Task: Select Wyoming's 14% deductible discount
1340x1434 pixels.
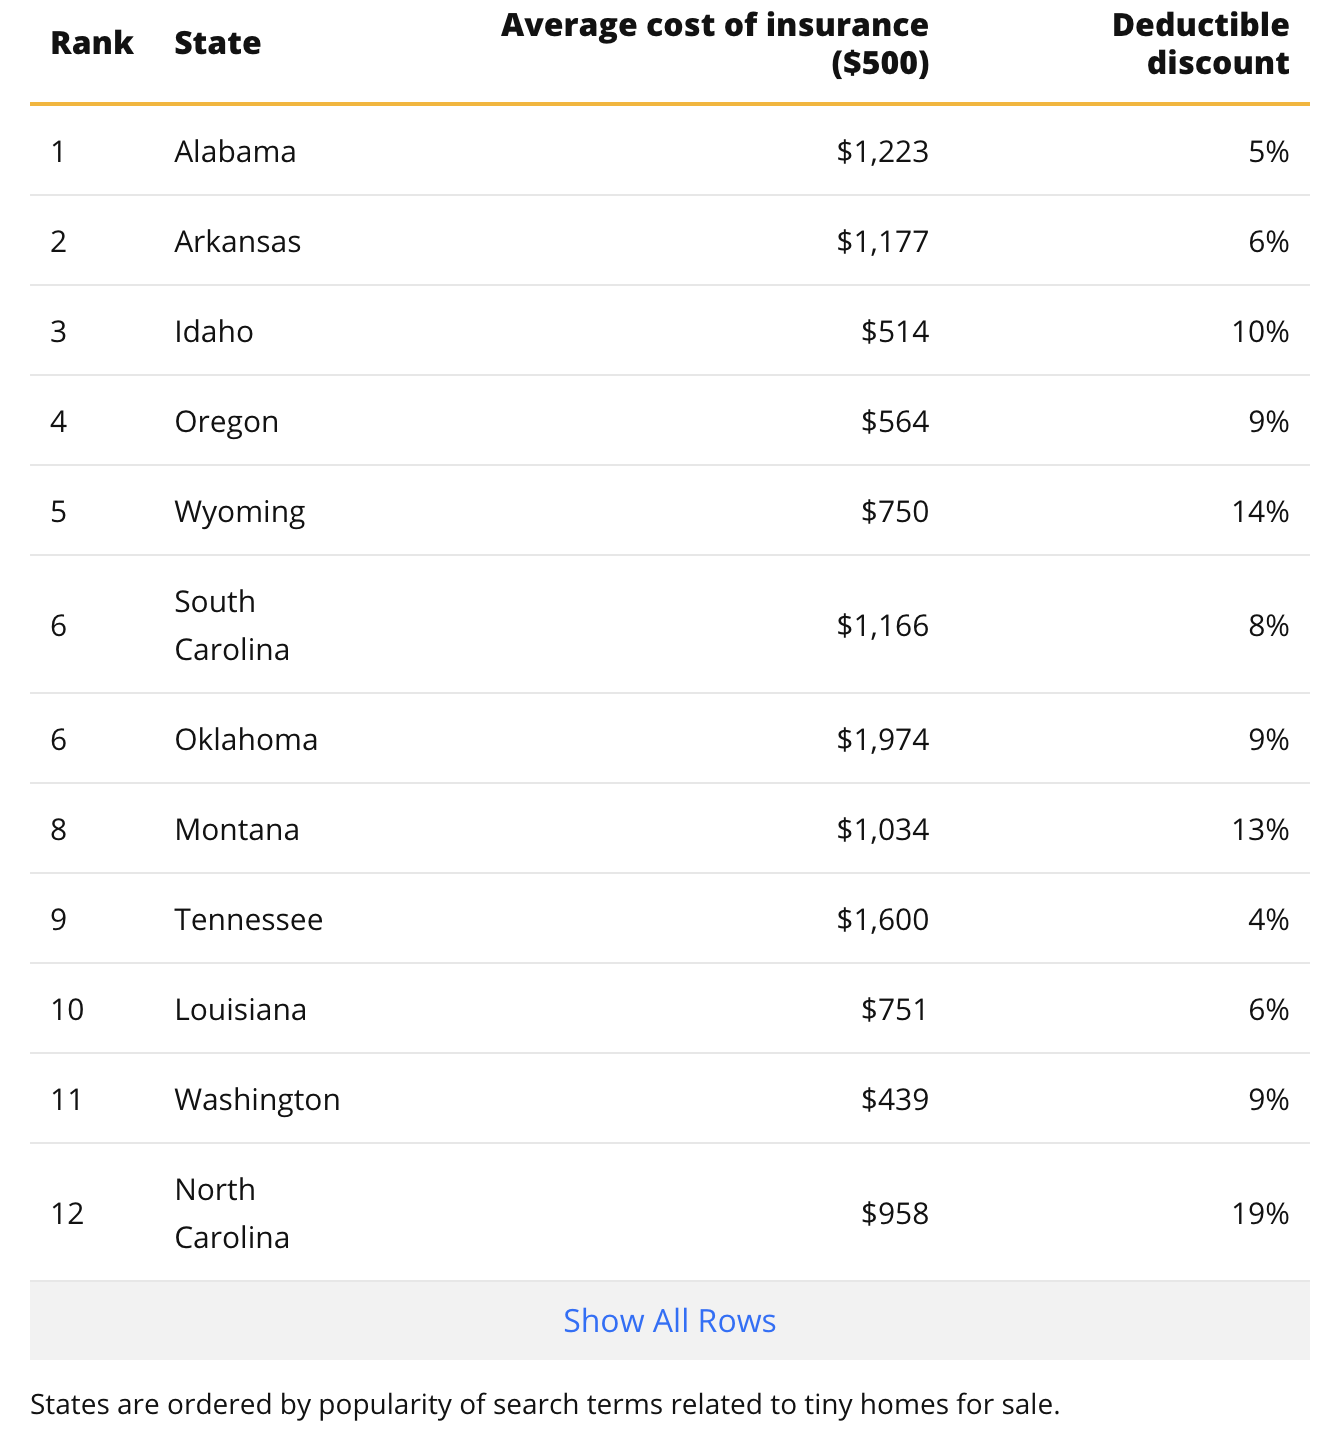Action: click(x=1260, y=511)
